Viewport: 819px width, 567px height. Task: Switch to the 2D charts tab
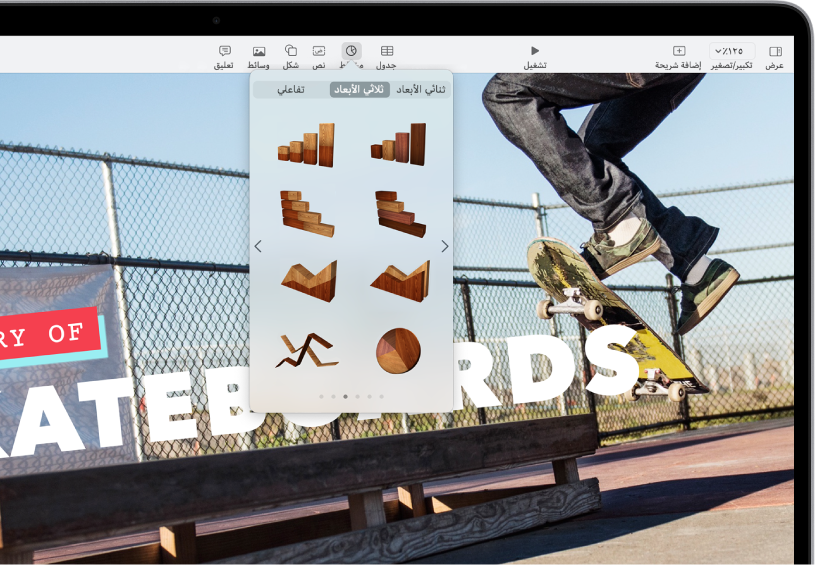click(420, 90)
